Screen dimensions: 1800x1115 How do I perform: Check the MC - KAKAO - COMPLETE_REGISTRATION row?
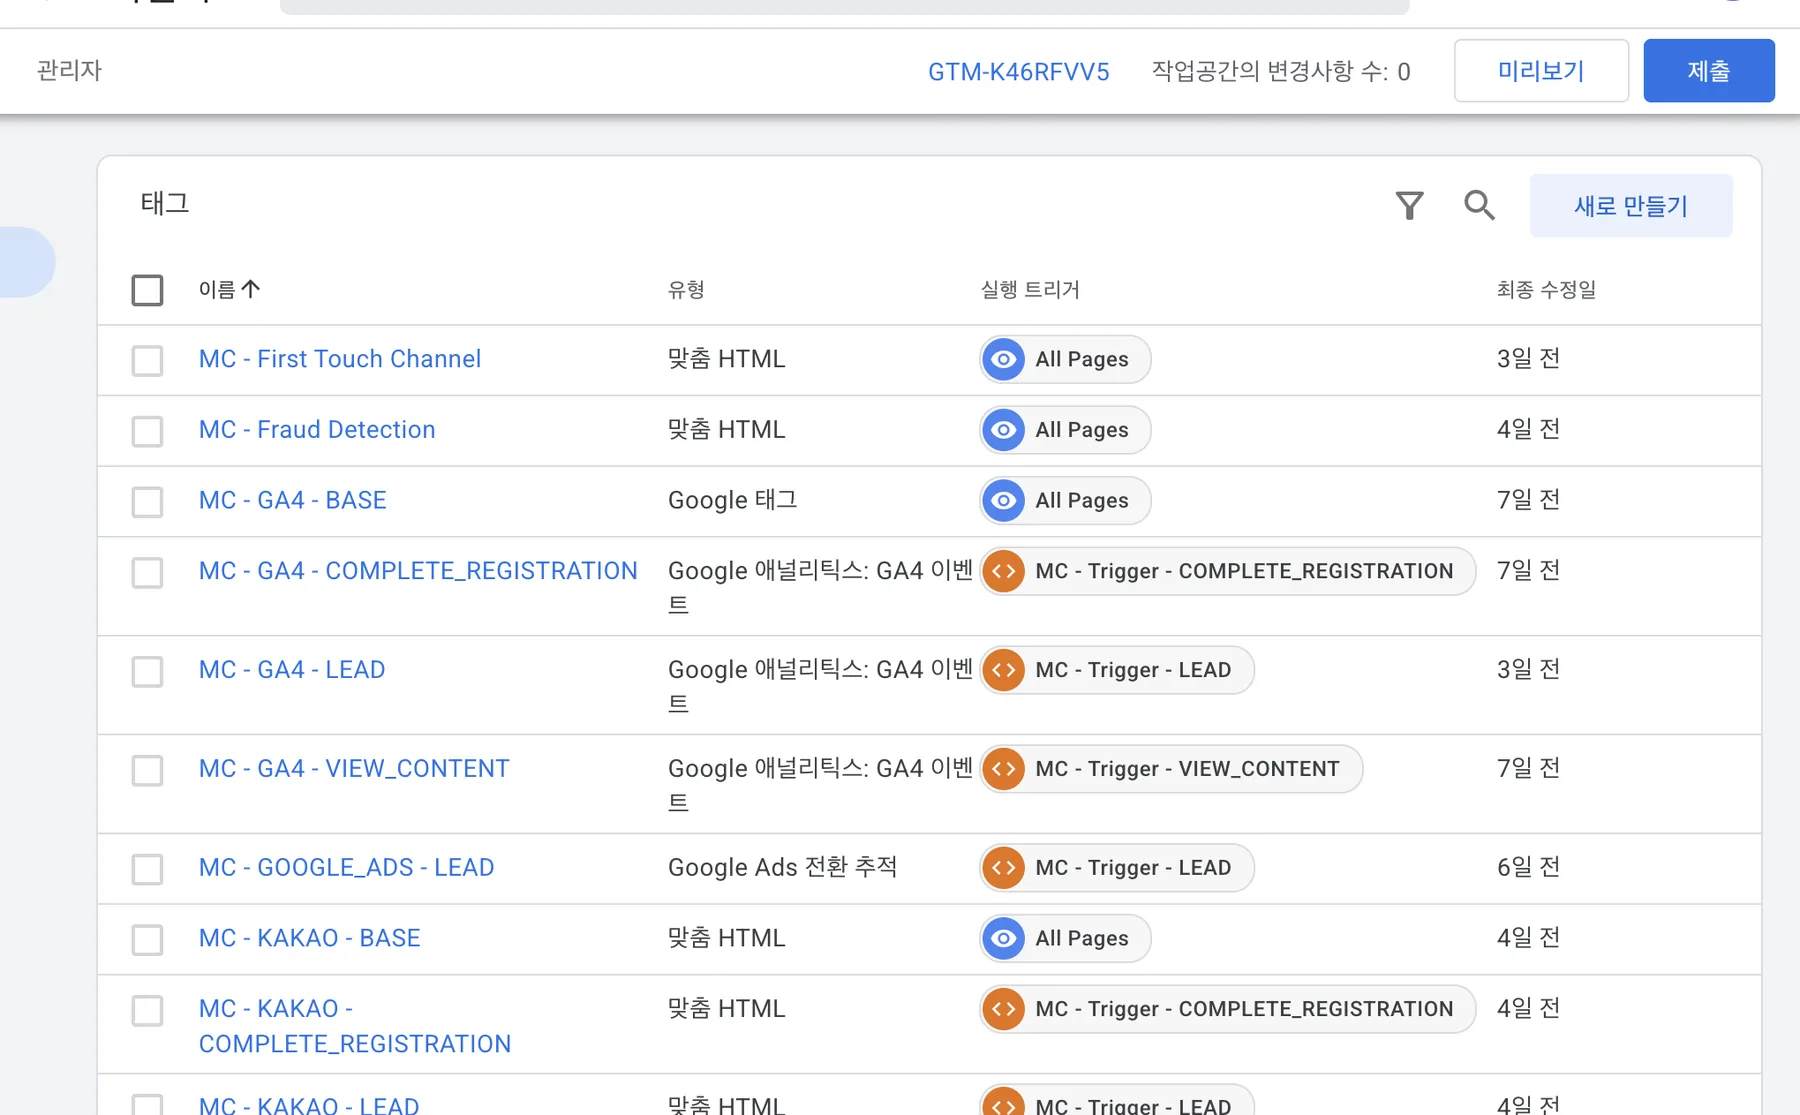pyautogui.click(x=147, y=1010)
